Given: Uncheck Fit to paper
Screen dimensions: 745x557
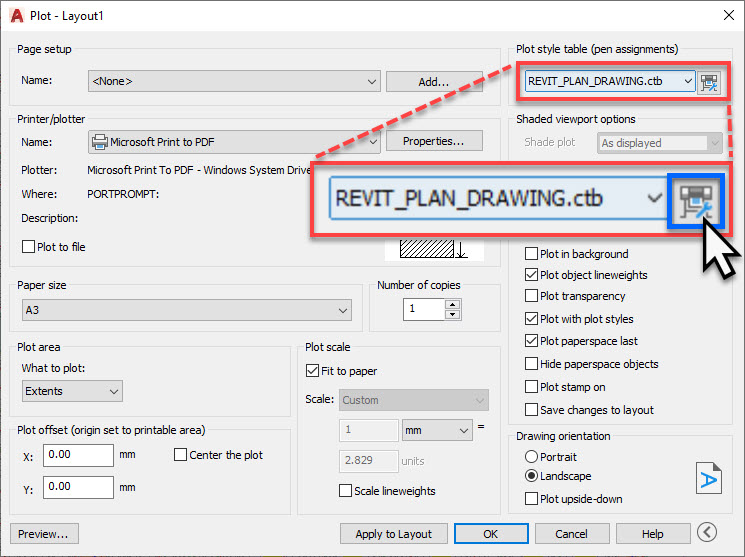Looking at the screenshot, I should [x=312, y=370].
